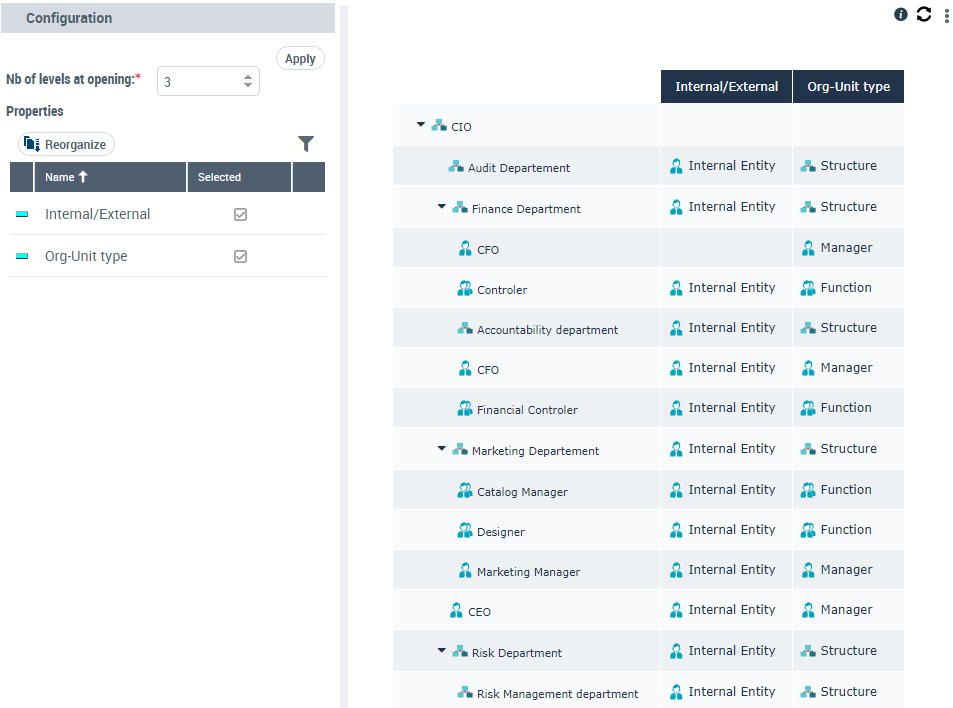Viewport: 953px width, 708px height.
Task: Collapse the Marketing Departement node
Action: click(441, 449)
